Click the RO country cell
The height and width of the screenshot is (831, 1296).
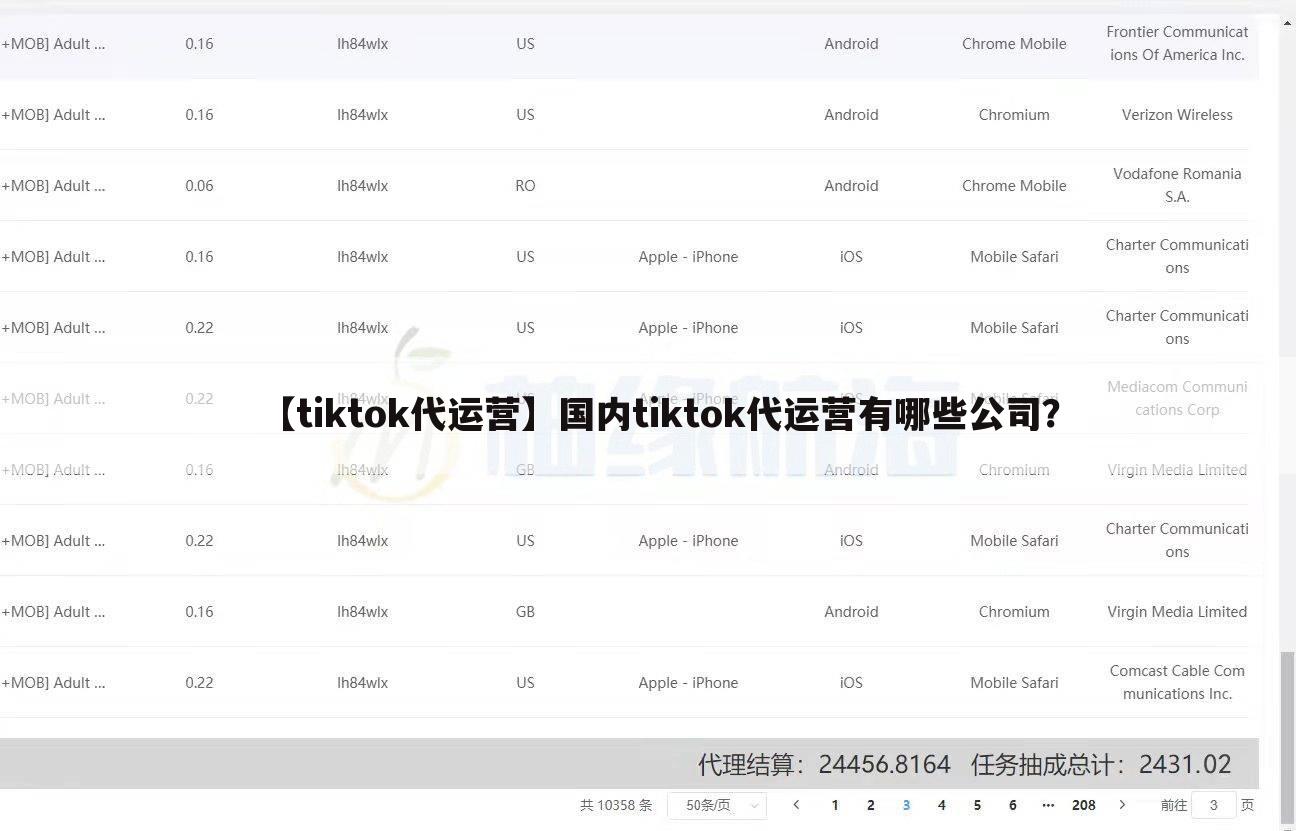coord(525,185)
